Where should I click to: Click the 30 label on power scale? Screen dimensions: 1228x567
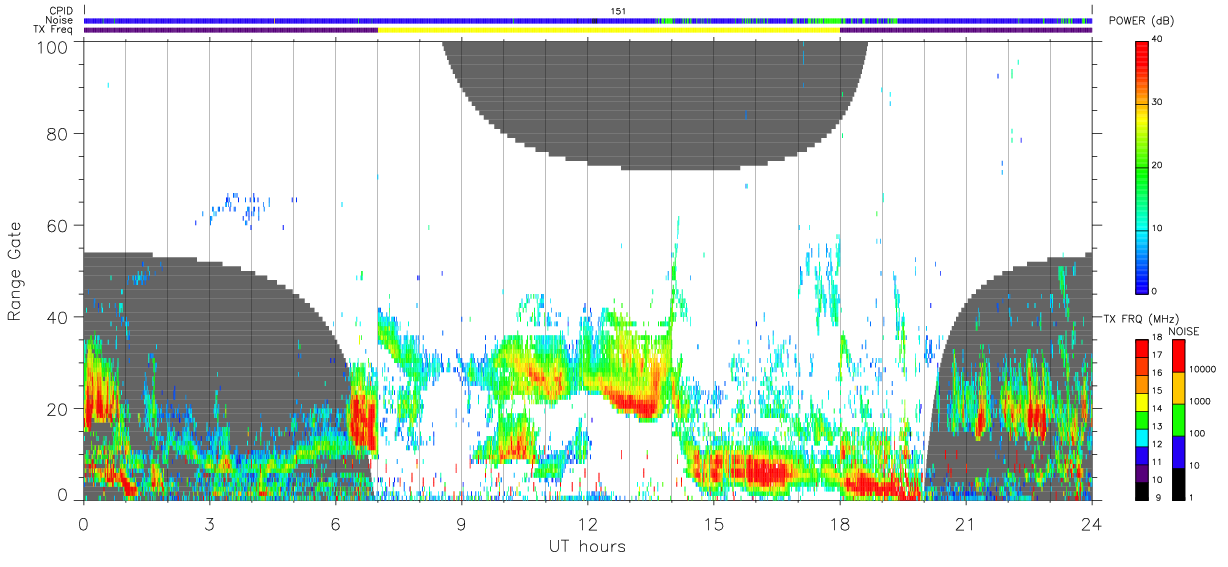click(x=1159, y=103)
